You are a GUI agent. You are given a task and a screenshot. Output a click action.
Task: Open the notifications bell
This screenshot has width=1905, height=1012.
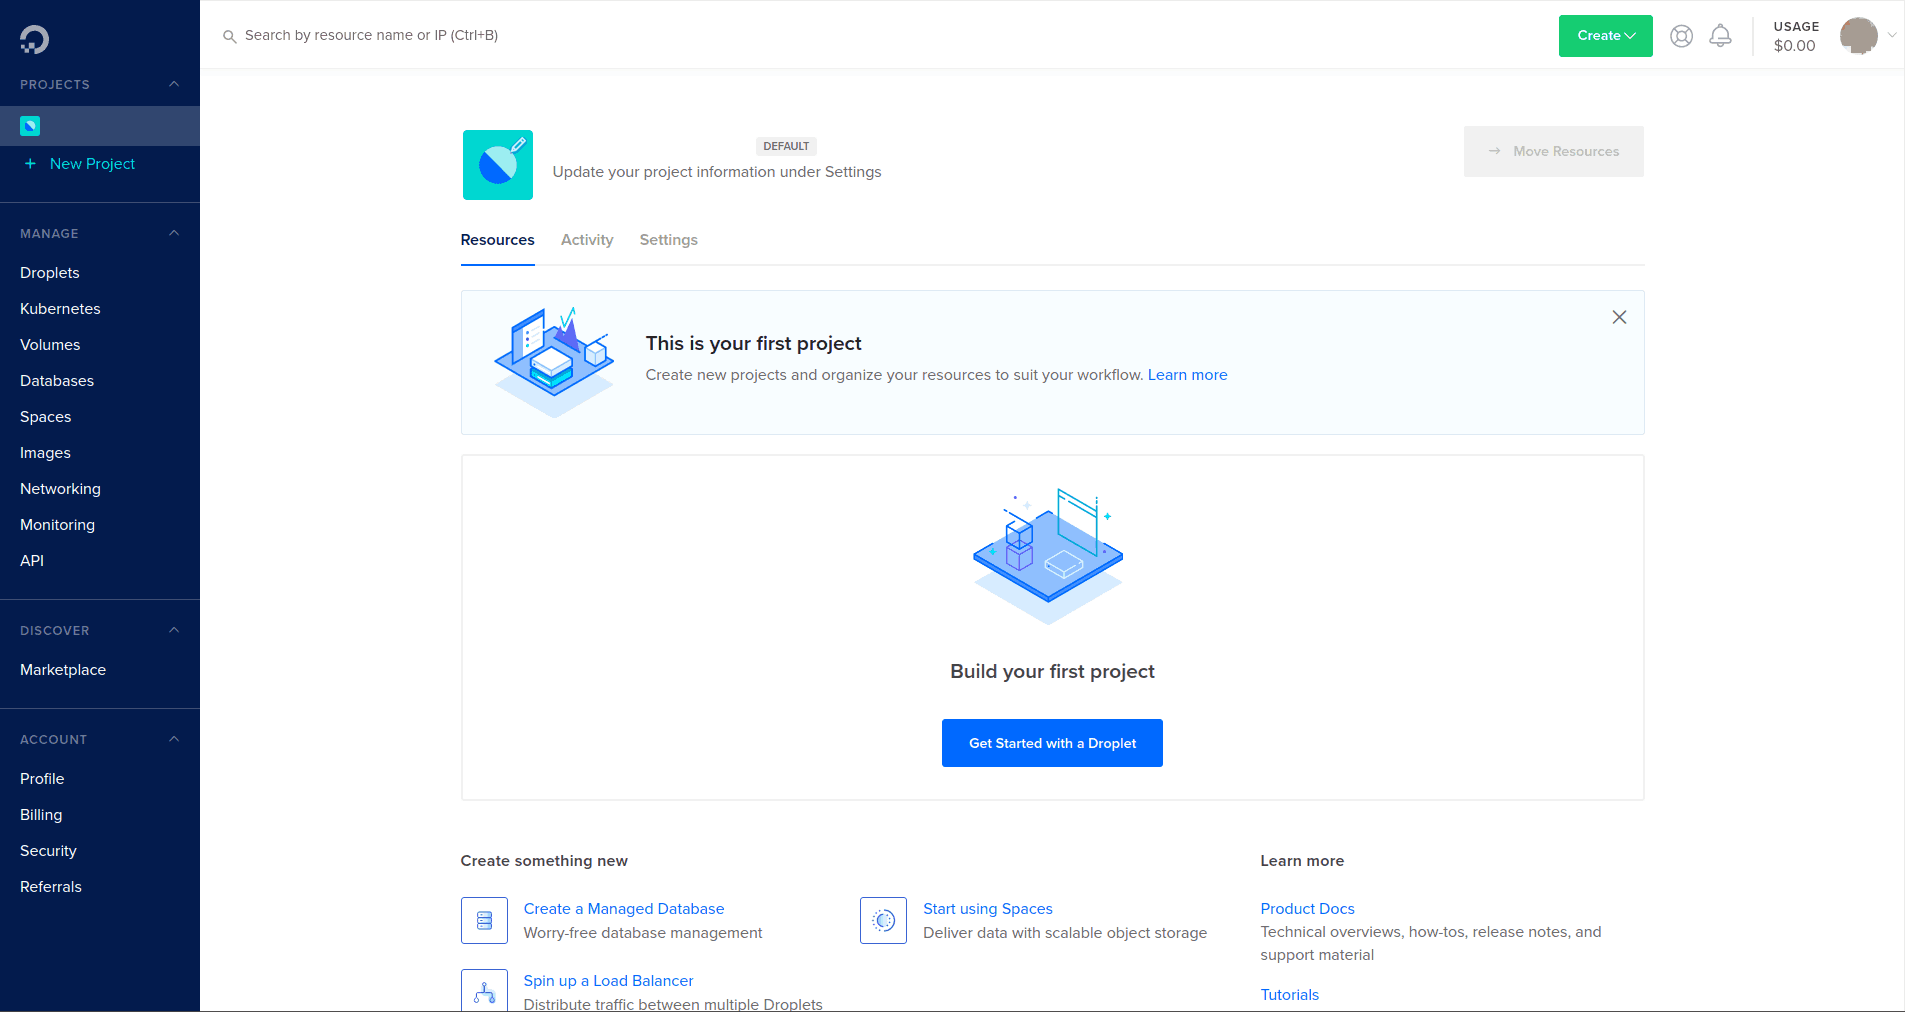coord(1720,36)
